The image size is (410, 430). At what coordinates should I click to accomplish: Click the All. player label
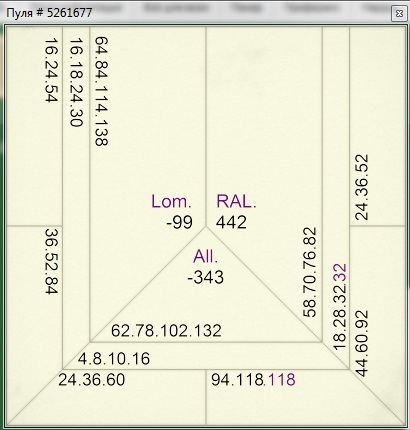(205, 257)
